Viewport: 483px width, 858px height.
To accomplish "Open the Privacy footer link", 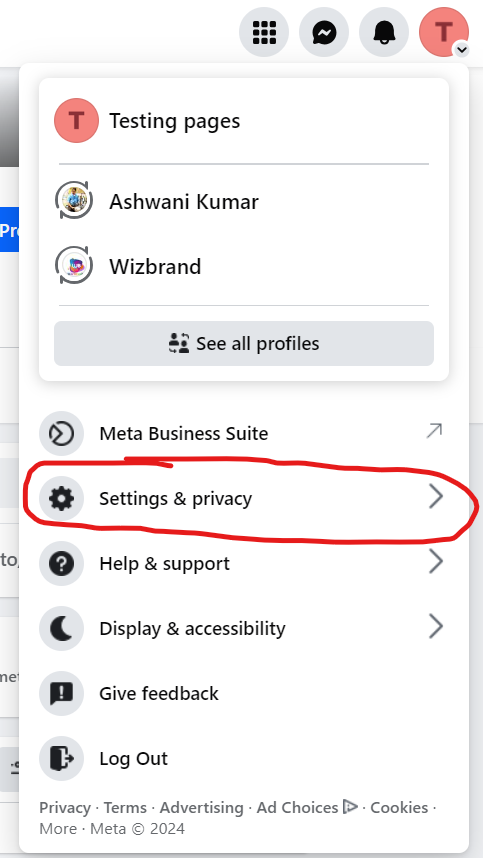I will click(x=65, y=808).
